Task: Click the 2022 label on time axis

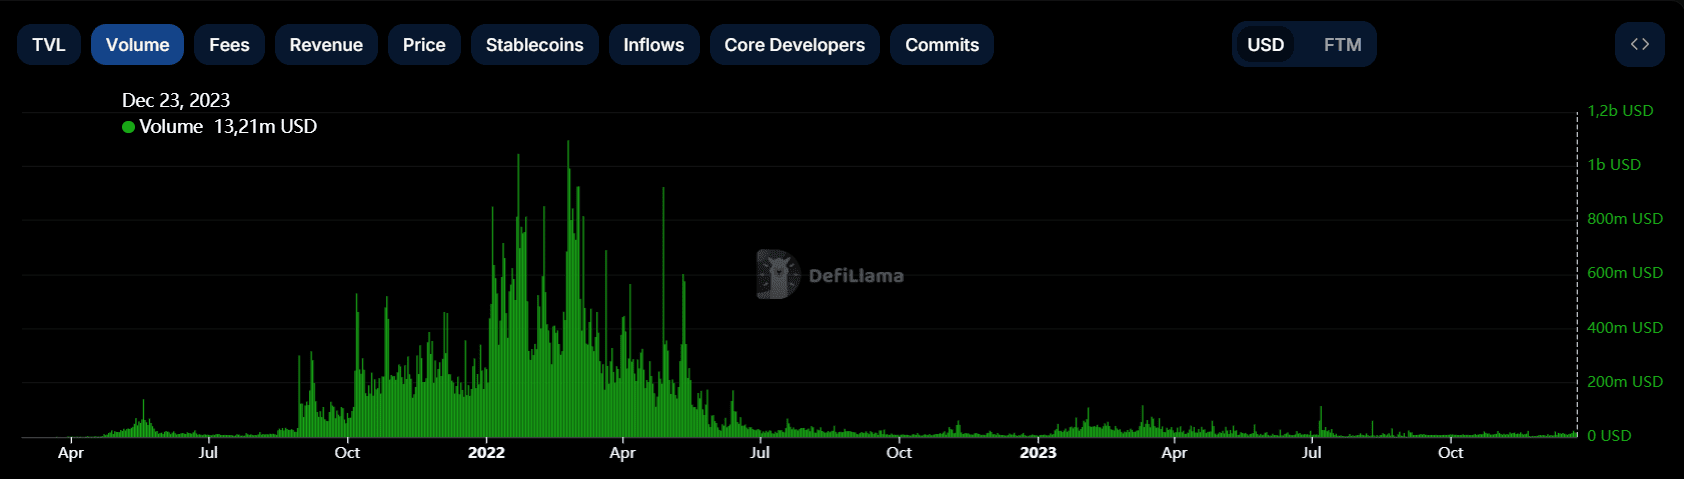Action: point(486,453)
